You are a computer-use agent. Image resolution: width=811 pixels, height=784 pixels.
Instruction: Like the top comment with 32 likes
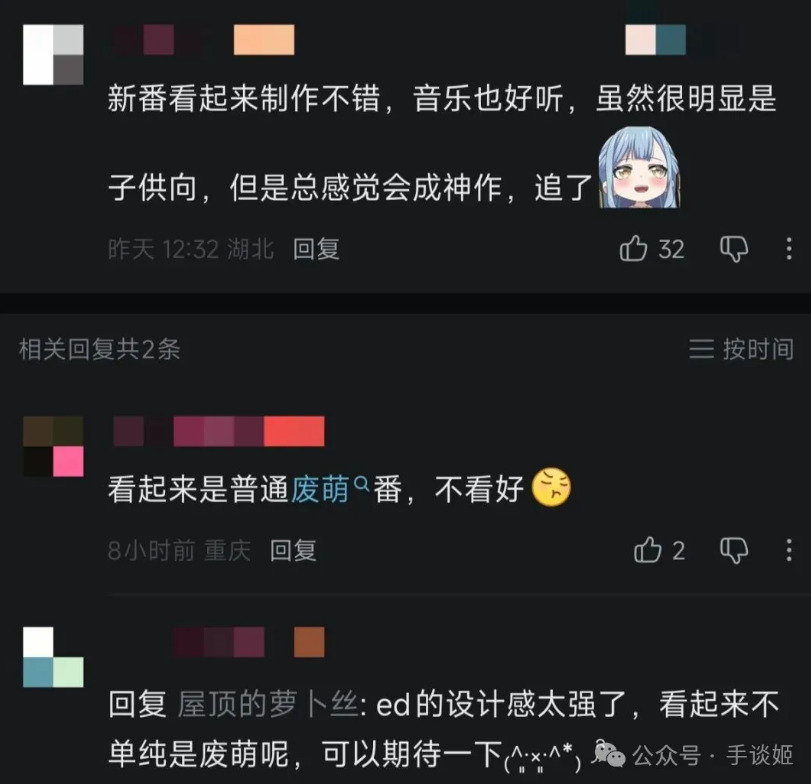click(x=633, y=249)
